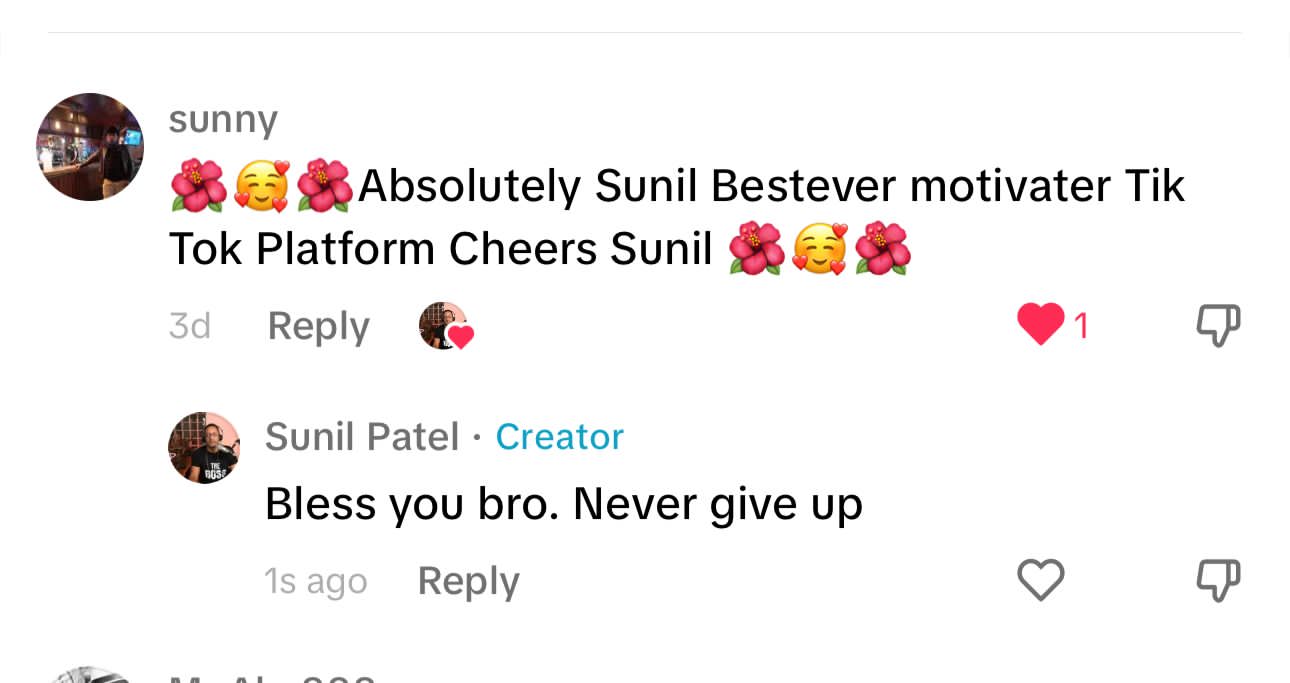Click the "1s ago" timestamp on the reply
The image size is (1290, 683).
coord(316,581)
